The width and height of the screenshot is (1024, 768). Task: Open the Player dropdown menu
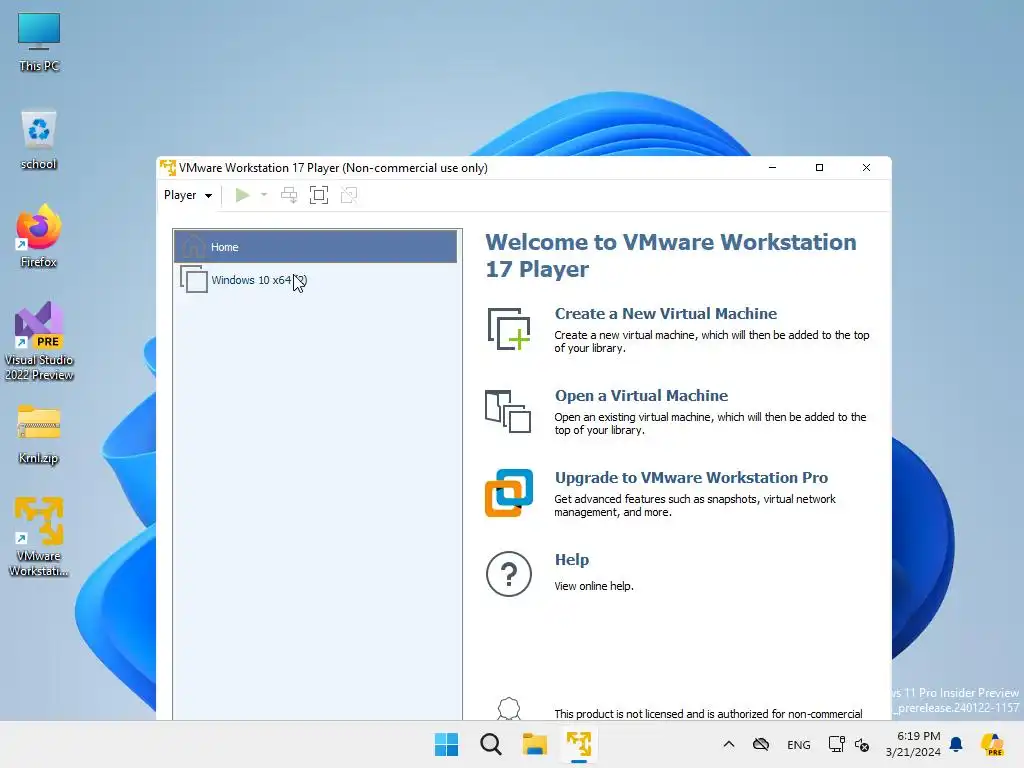(x=188, y=195)
